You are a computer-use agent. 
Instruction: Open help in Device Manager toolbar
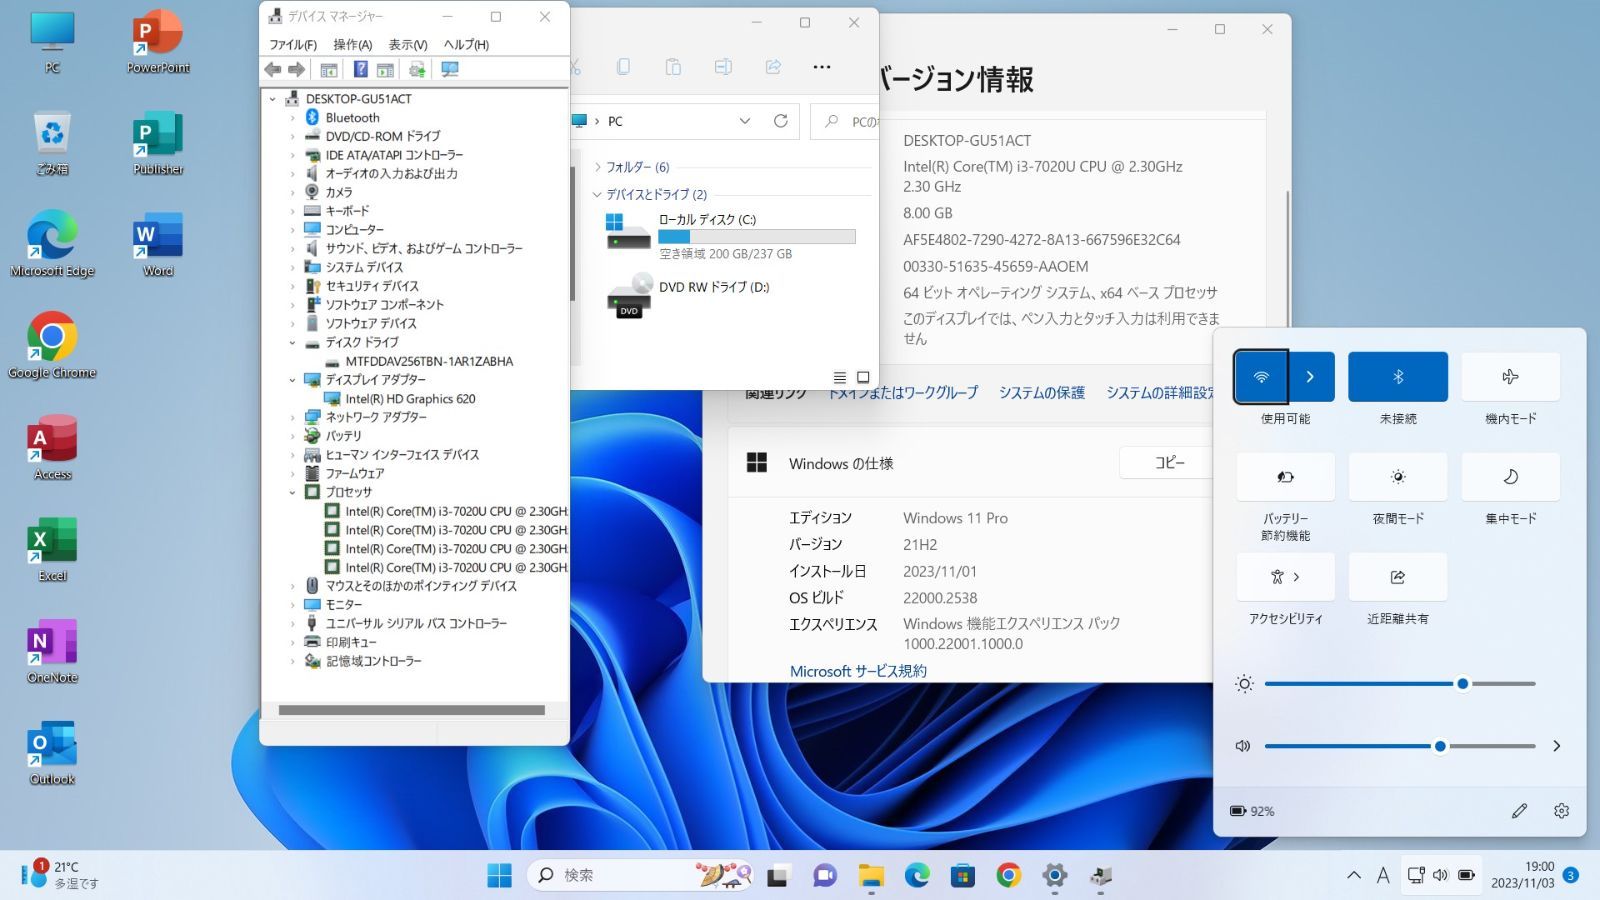pyautogui.click(x=361, y=69)
